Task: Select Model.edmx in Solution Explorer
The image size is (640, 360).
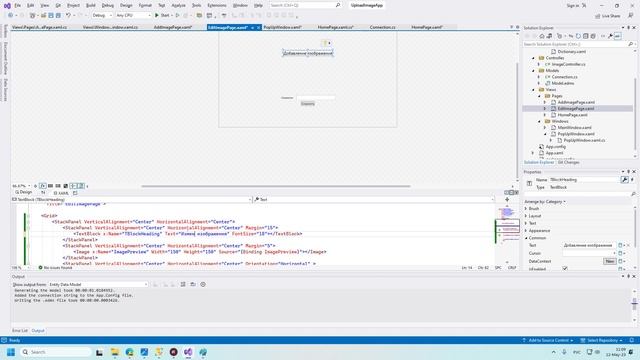Action: pos(563,83)
